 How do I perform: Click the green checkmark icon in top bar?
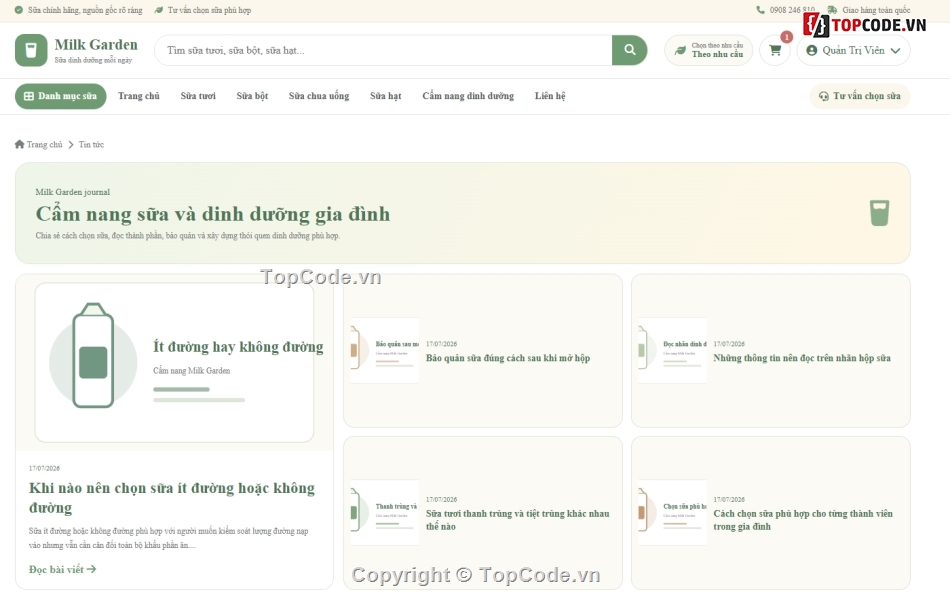(x=19, y=10)
